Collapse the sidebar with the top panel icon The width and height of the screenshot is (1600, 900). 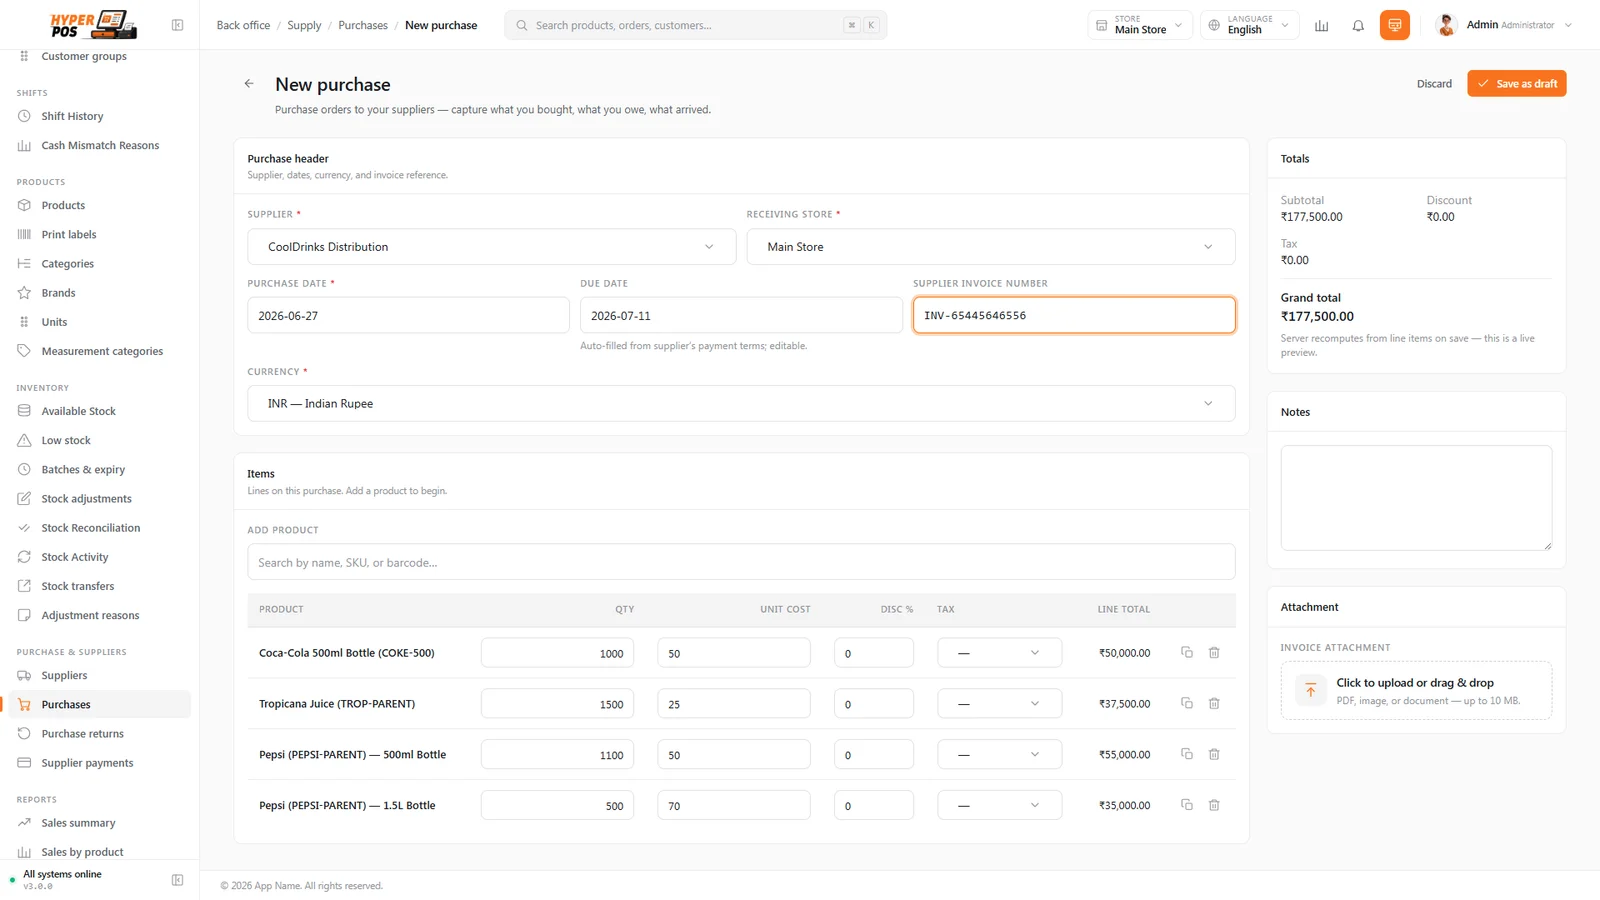pyautogui.click(x=177, y=25)
